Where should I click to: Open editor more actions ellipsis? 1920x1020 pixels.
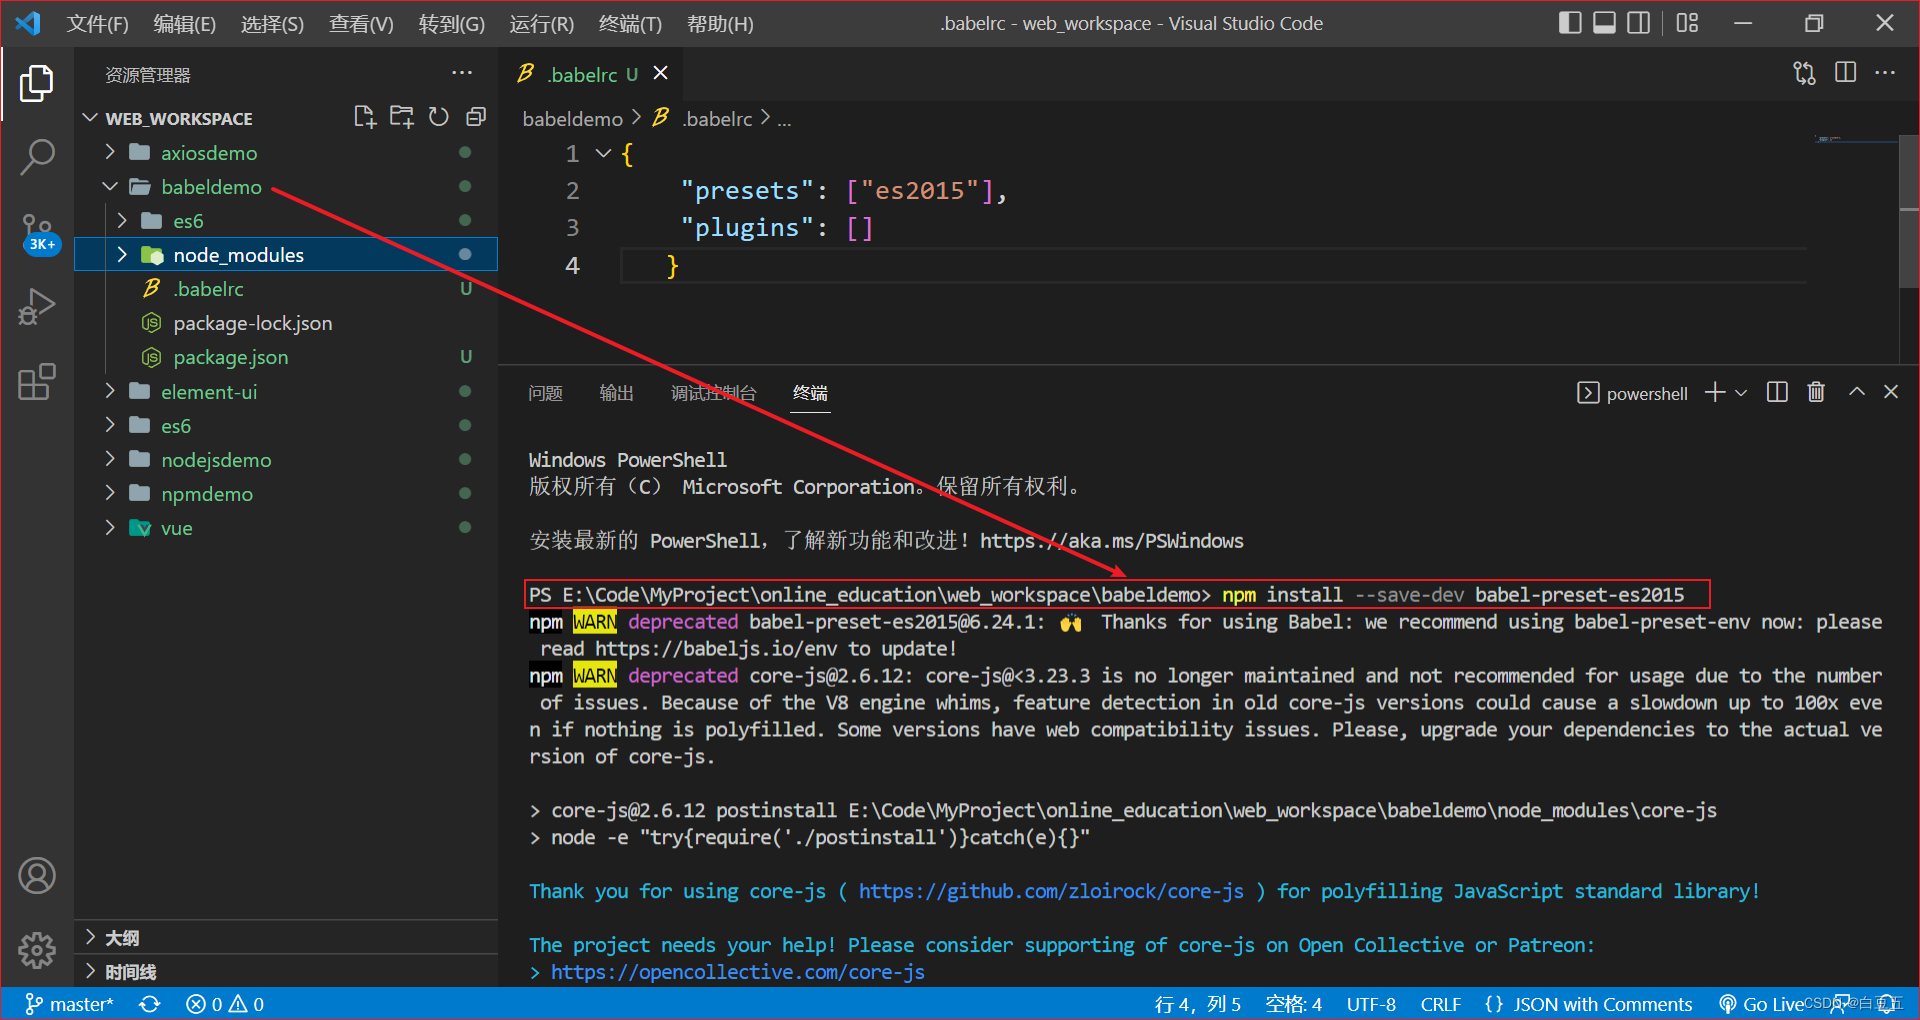point(1886,73)
